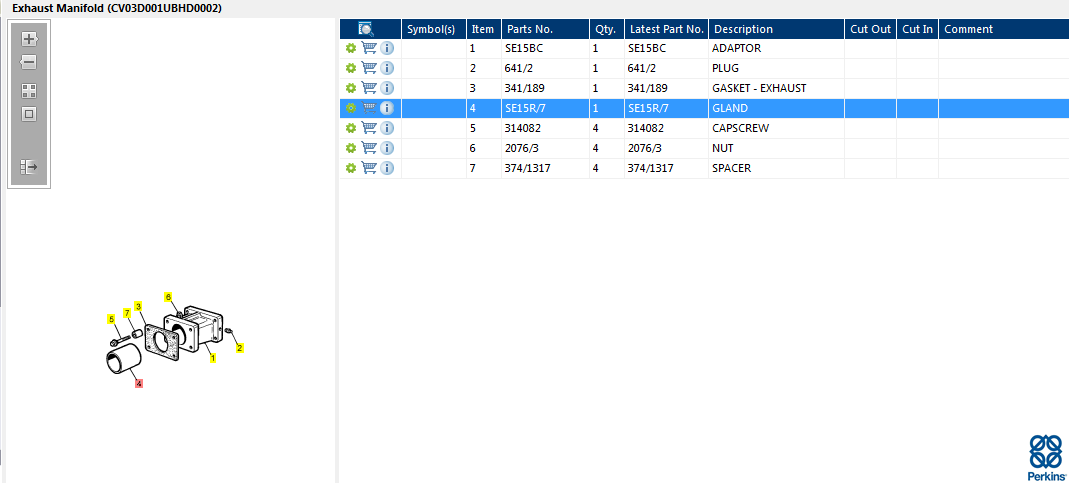1069x483 pixels.
Task: Click gear icon for GLAND row
Action: point(350,108)
